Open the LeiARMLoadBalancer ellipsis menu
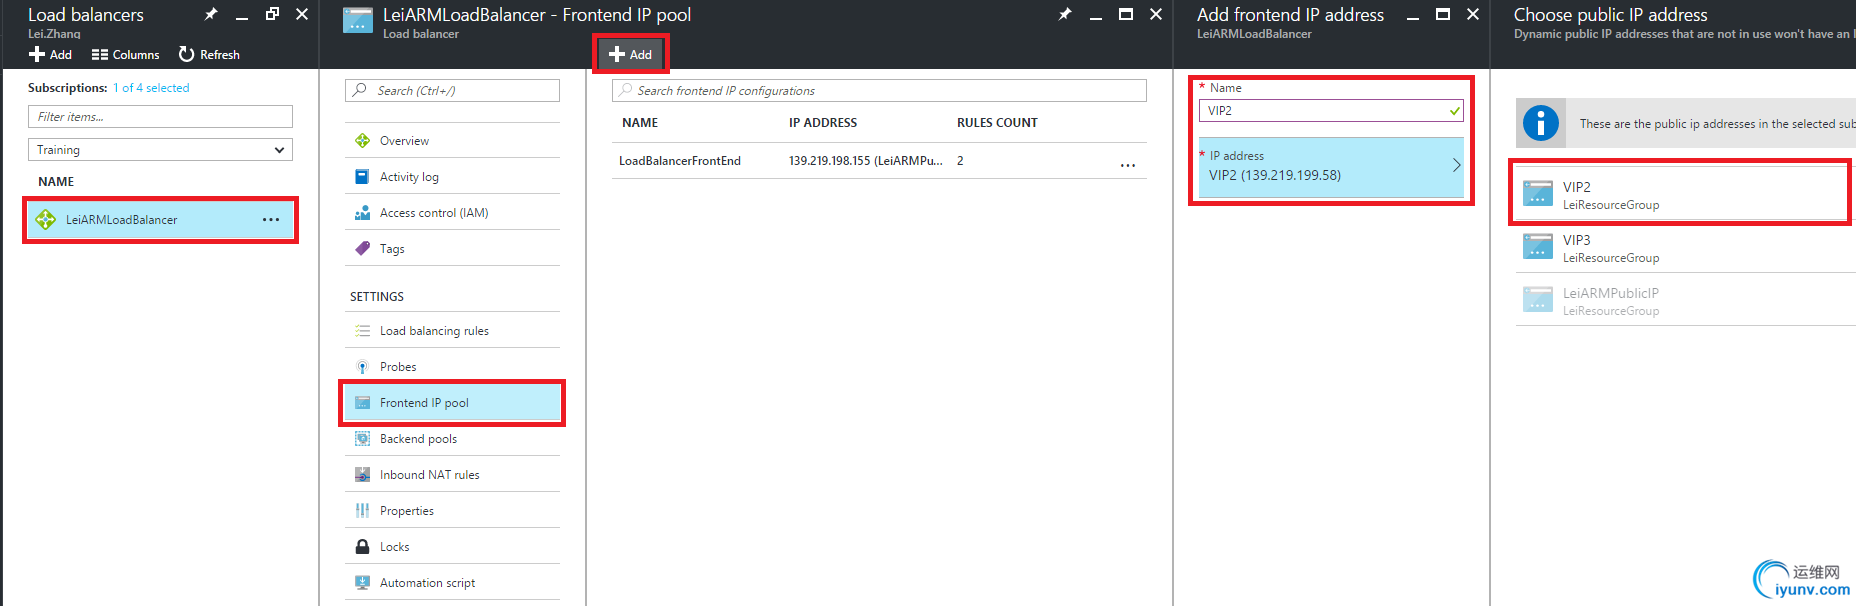 271,220
